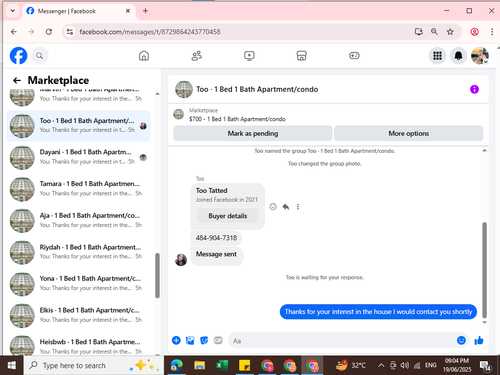The height and width of the screenshot is (375, 500).
Task: Click the chat area vertical scrollbar
Action: pyautogui.click(x=484, y=269)
